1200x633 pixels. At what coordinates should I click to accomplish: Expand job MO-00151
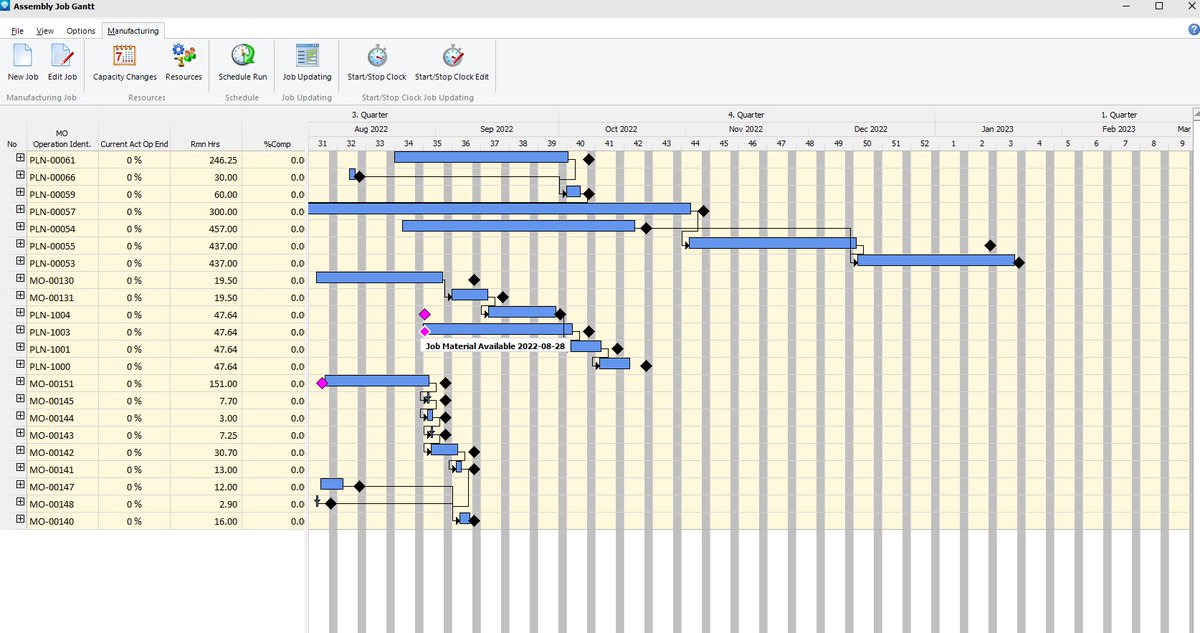pyautogui.click(x=20, y=383)
